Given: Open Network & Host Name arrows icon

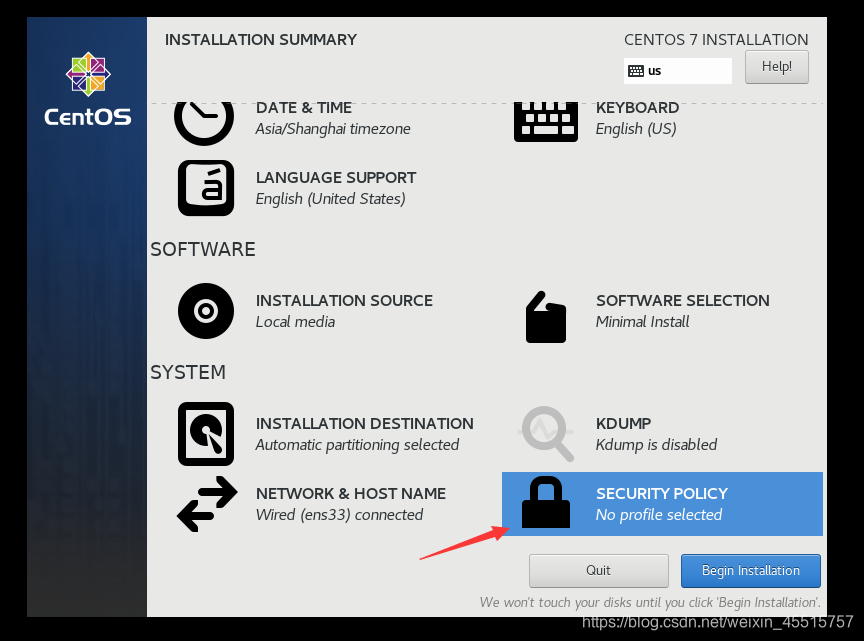Looking at the screenshot, I should pos(207,504).
